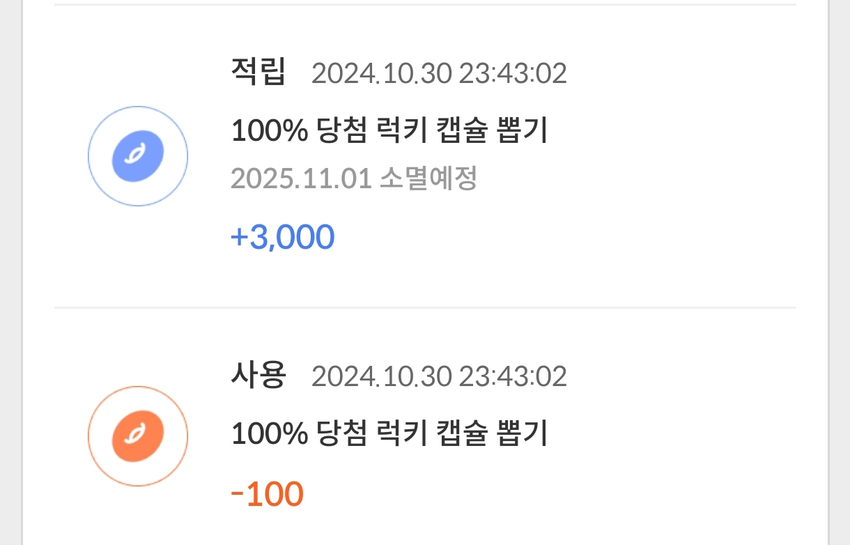The image size is (850, 545).
Task: Click the 100% text in the 적립 title
Action: [x=269, y=130]
